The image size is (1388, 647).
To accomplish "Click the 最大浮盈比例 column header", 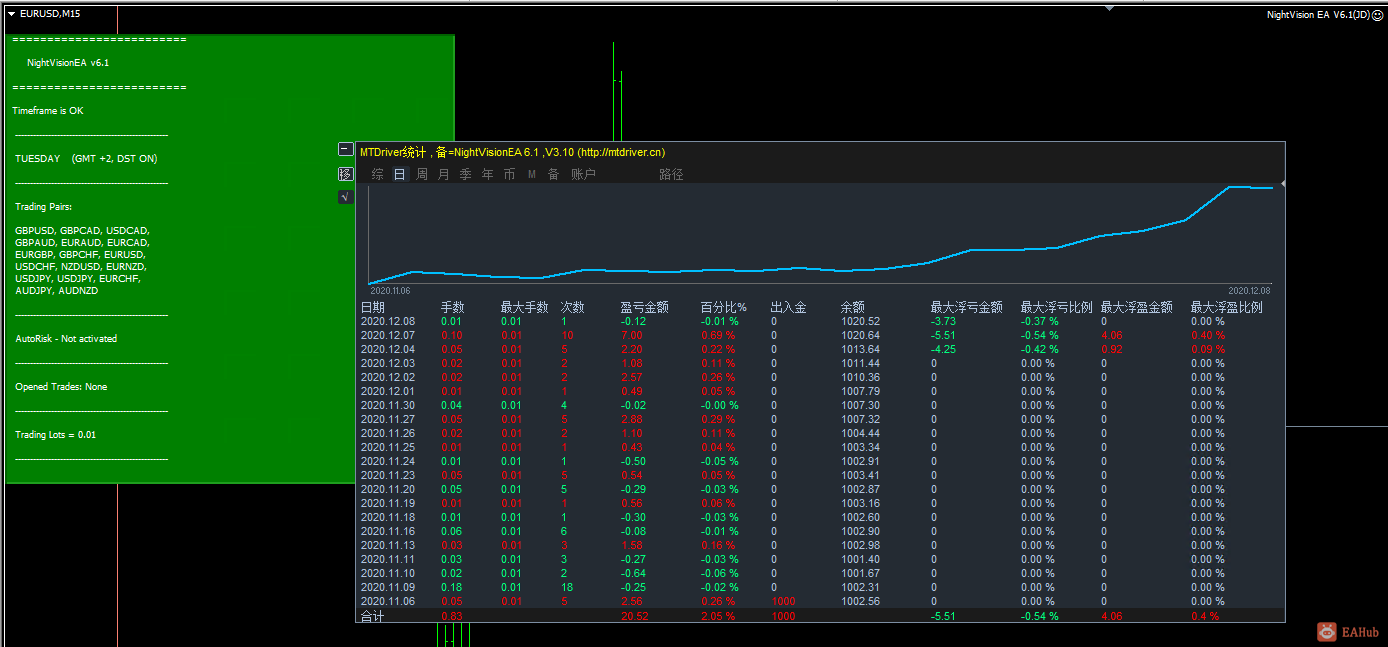I will (x=1226, y=308).
